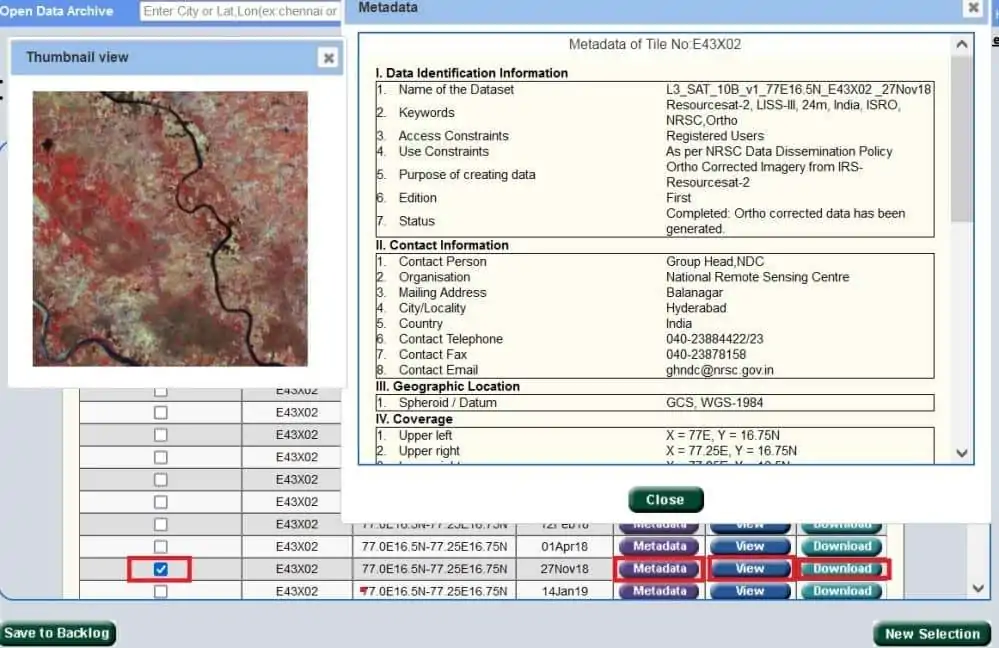Open Metadata for the 01Apr18 tile
Viewport: 999px width, 648px height.
[658, 546]
